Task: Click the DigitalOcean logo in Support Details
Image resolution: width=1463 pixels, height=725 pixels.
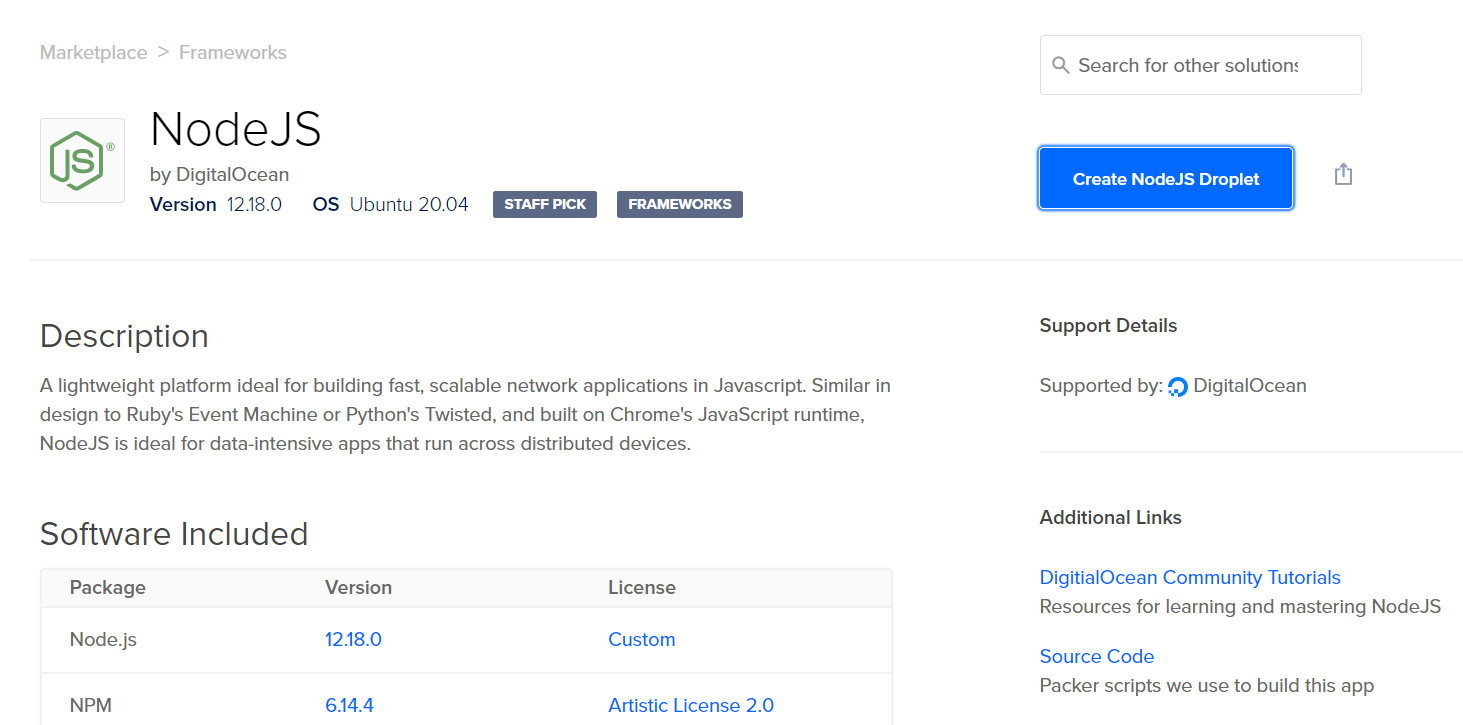Action: click(x=1178, y=387)
